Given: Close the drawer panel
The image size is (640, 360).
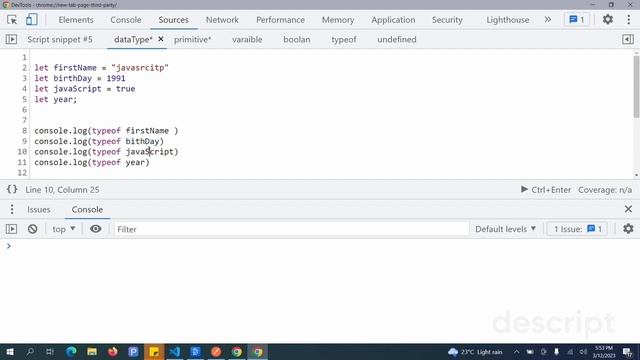Looking at the screenshot, I should pyautogui.click(x=628, y=209).
